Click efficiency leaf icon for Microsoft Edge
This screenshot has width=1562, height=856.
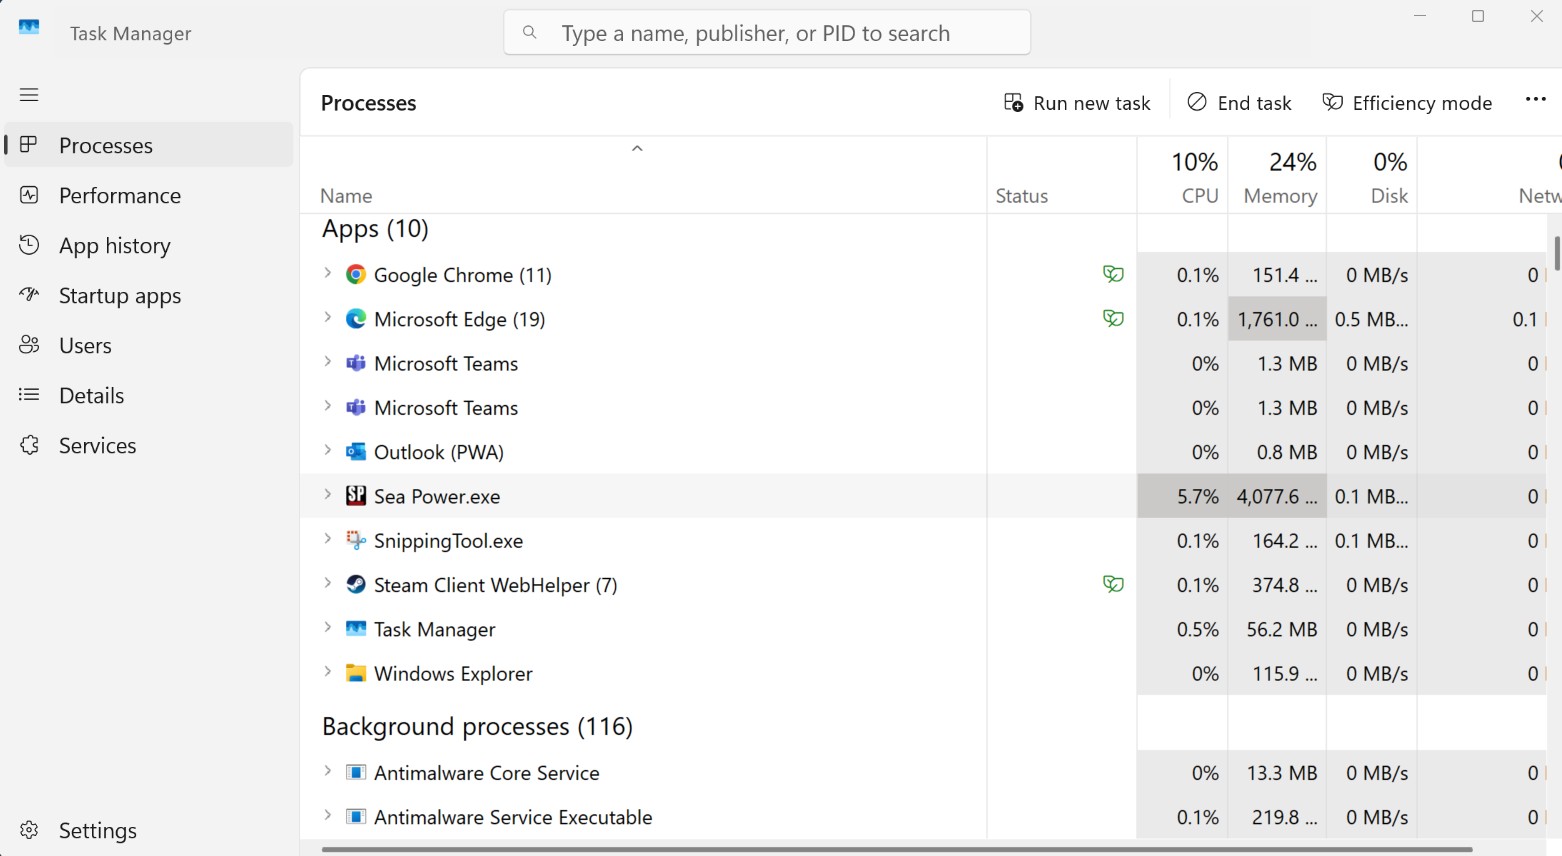point(1113,318)
